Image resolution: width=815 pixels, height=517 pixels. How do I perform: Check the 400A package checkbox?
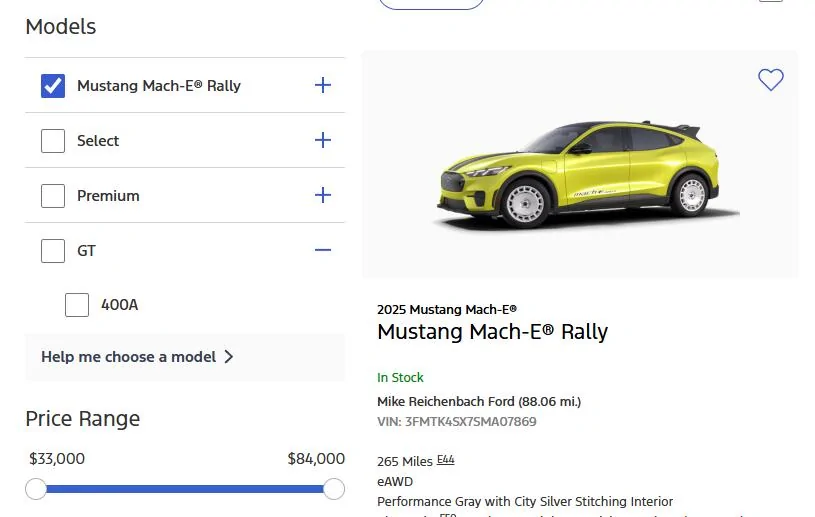click(77, 305)
